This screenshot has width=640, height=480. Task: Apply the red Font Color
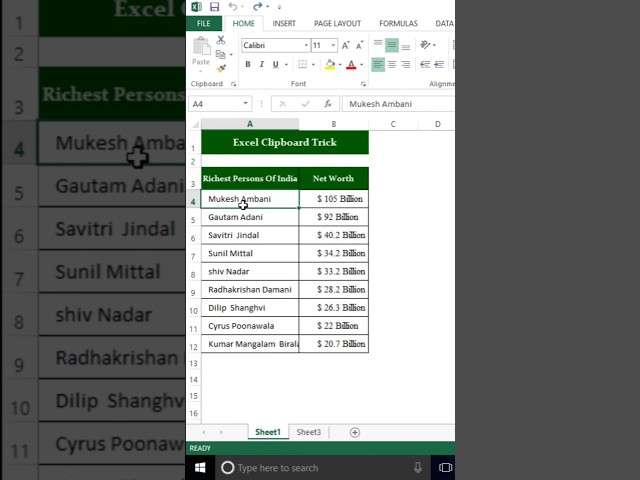[351, 64]
